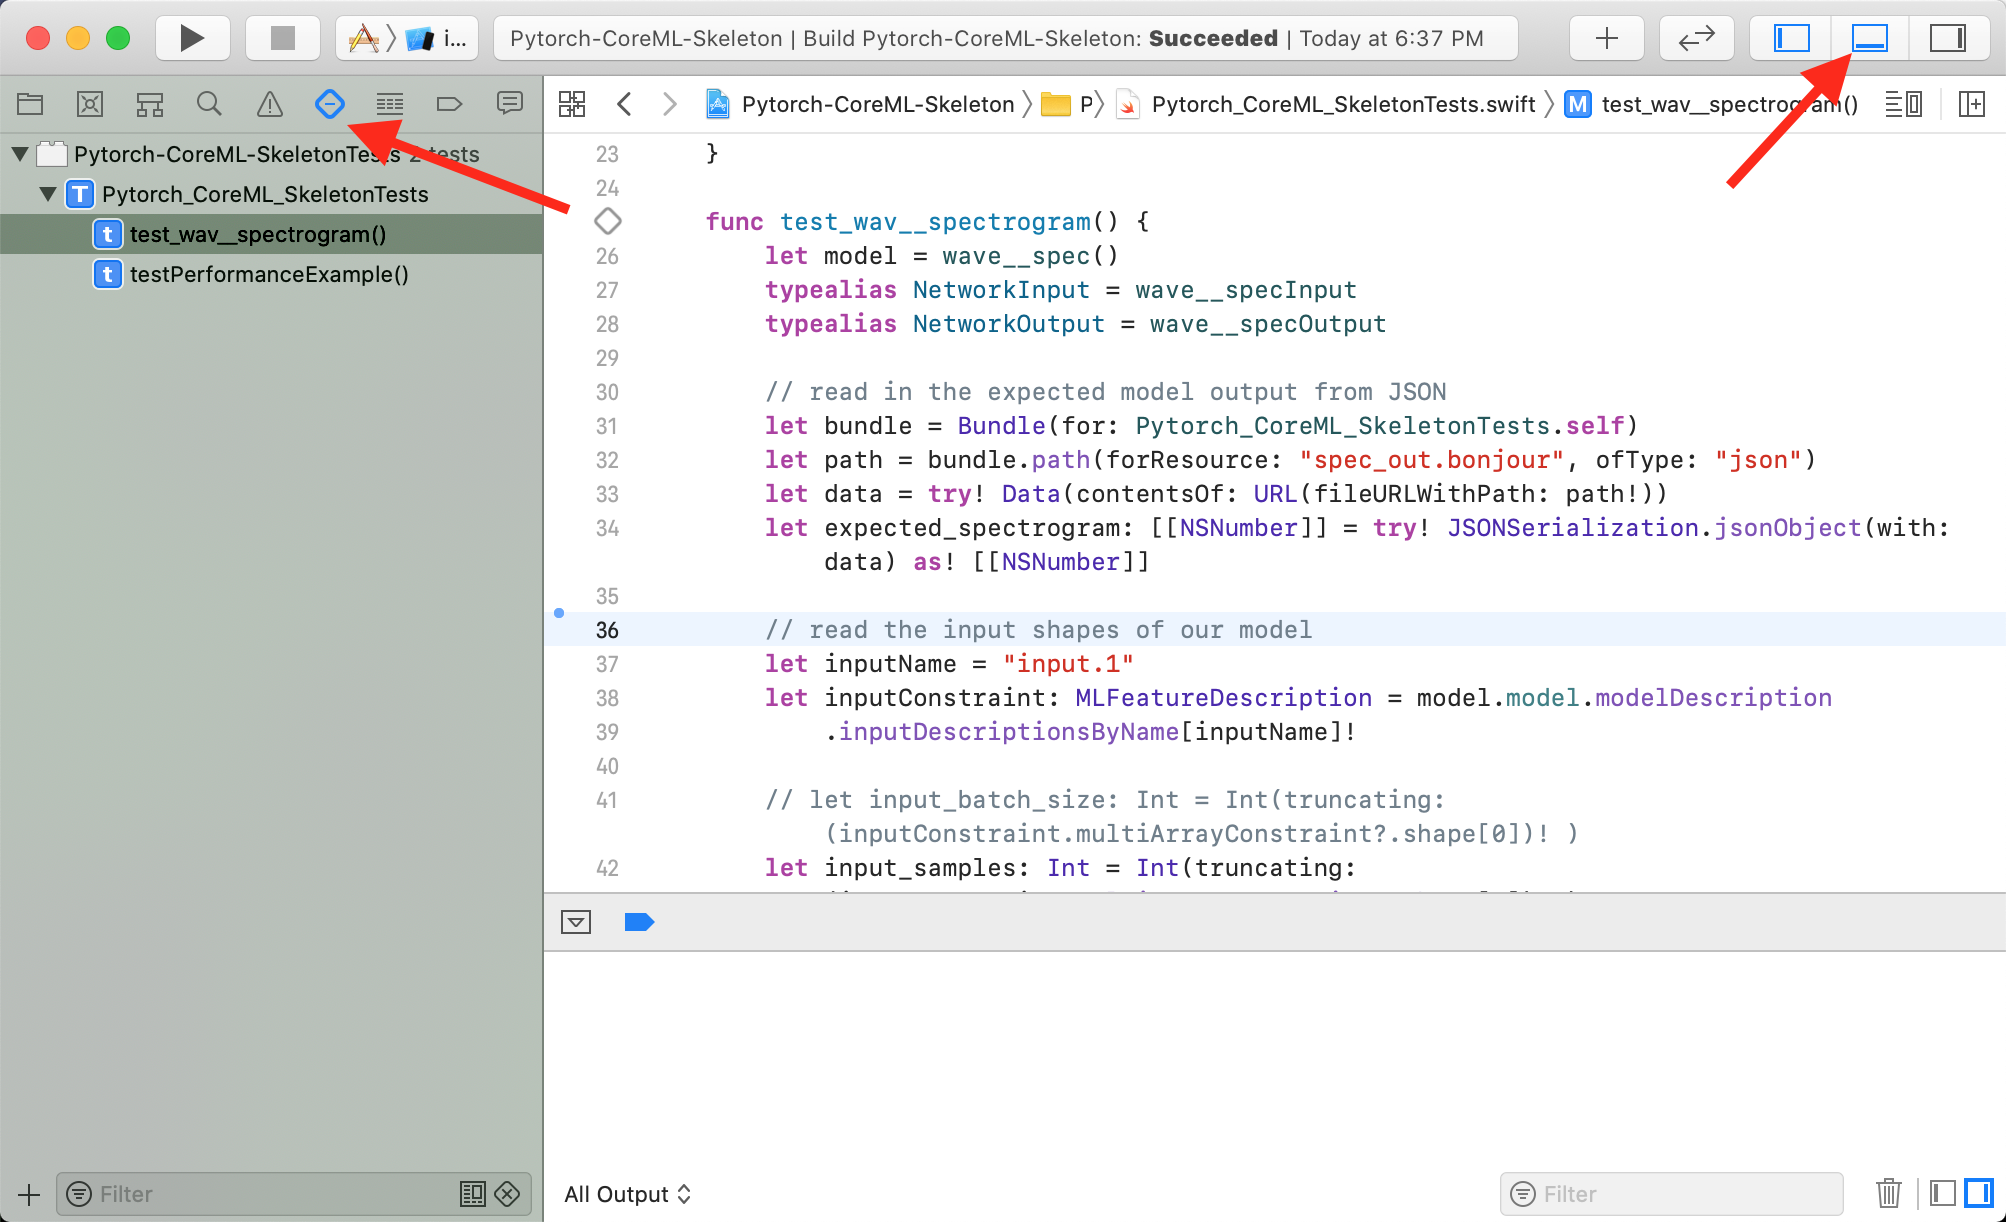Image resolution: width=2006 pixels, height=1222 pixels.
Task: Open the Debug navigator tab
Action: [390, 104]
